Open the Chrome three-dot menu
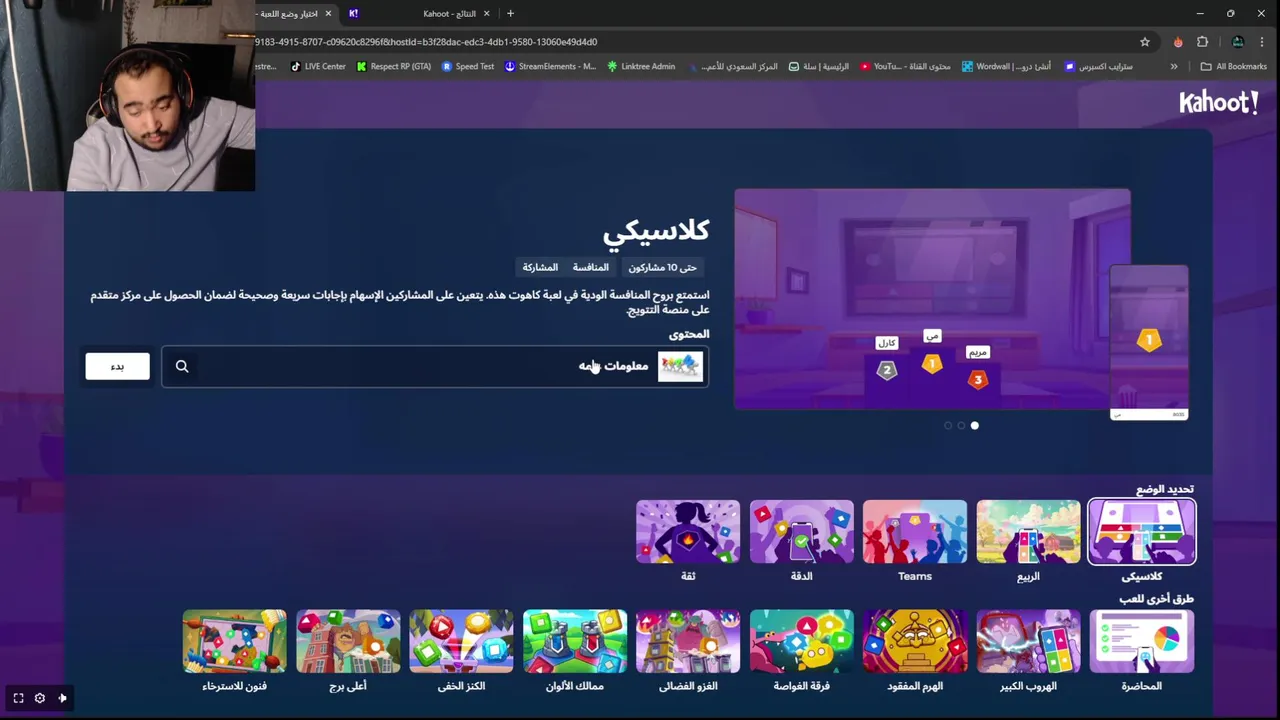This screenshot has height=720, width=1280. [x=1263, y=42]
